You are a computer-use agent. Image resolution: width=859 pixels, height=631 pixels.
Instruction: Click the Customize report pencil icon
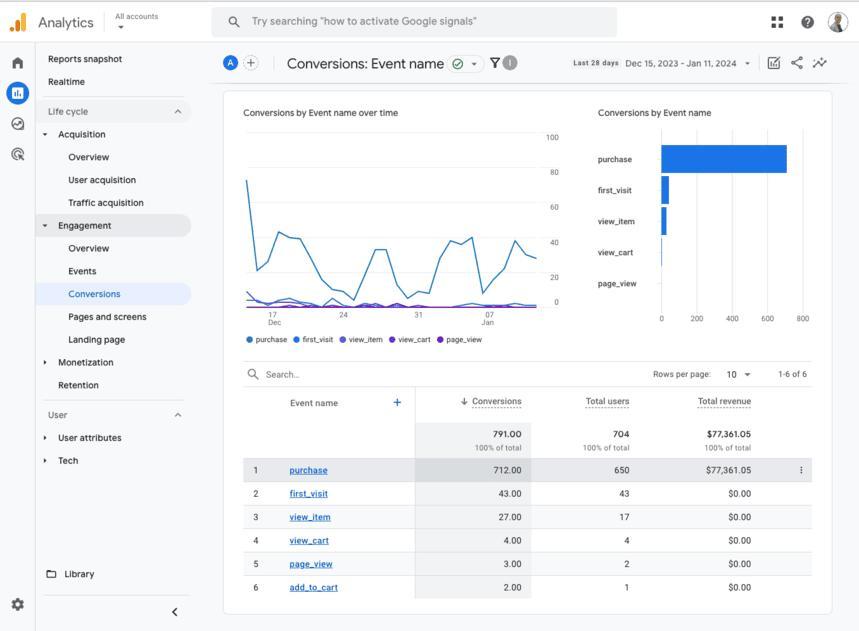pyautogui.click(x=774, y=63)
